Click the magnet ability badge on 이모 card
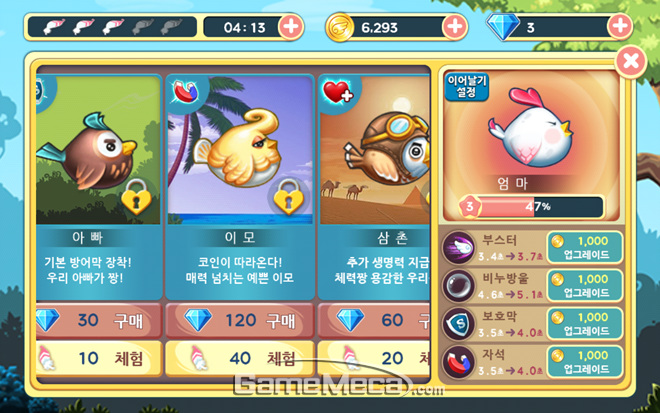 (x=186, y=92)
